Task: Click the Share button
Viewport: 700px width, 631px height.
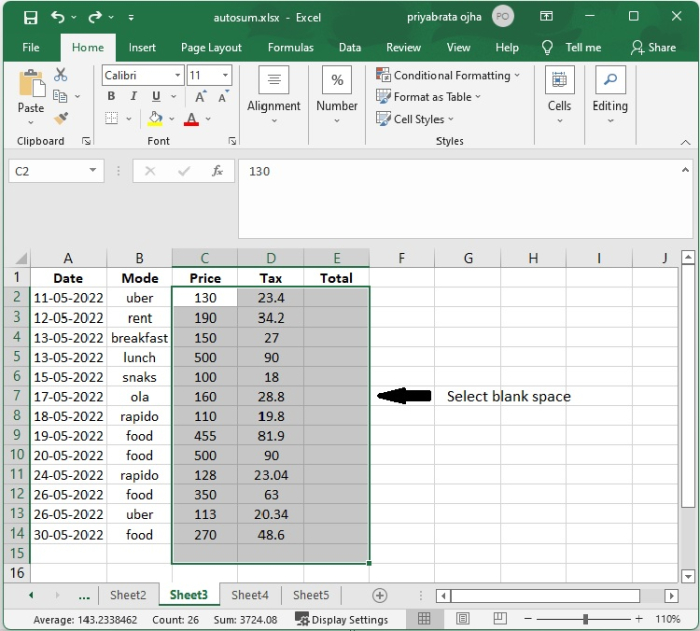Action: 653,47
